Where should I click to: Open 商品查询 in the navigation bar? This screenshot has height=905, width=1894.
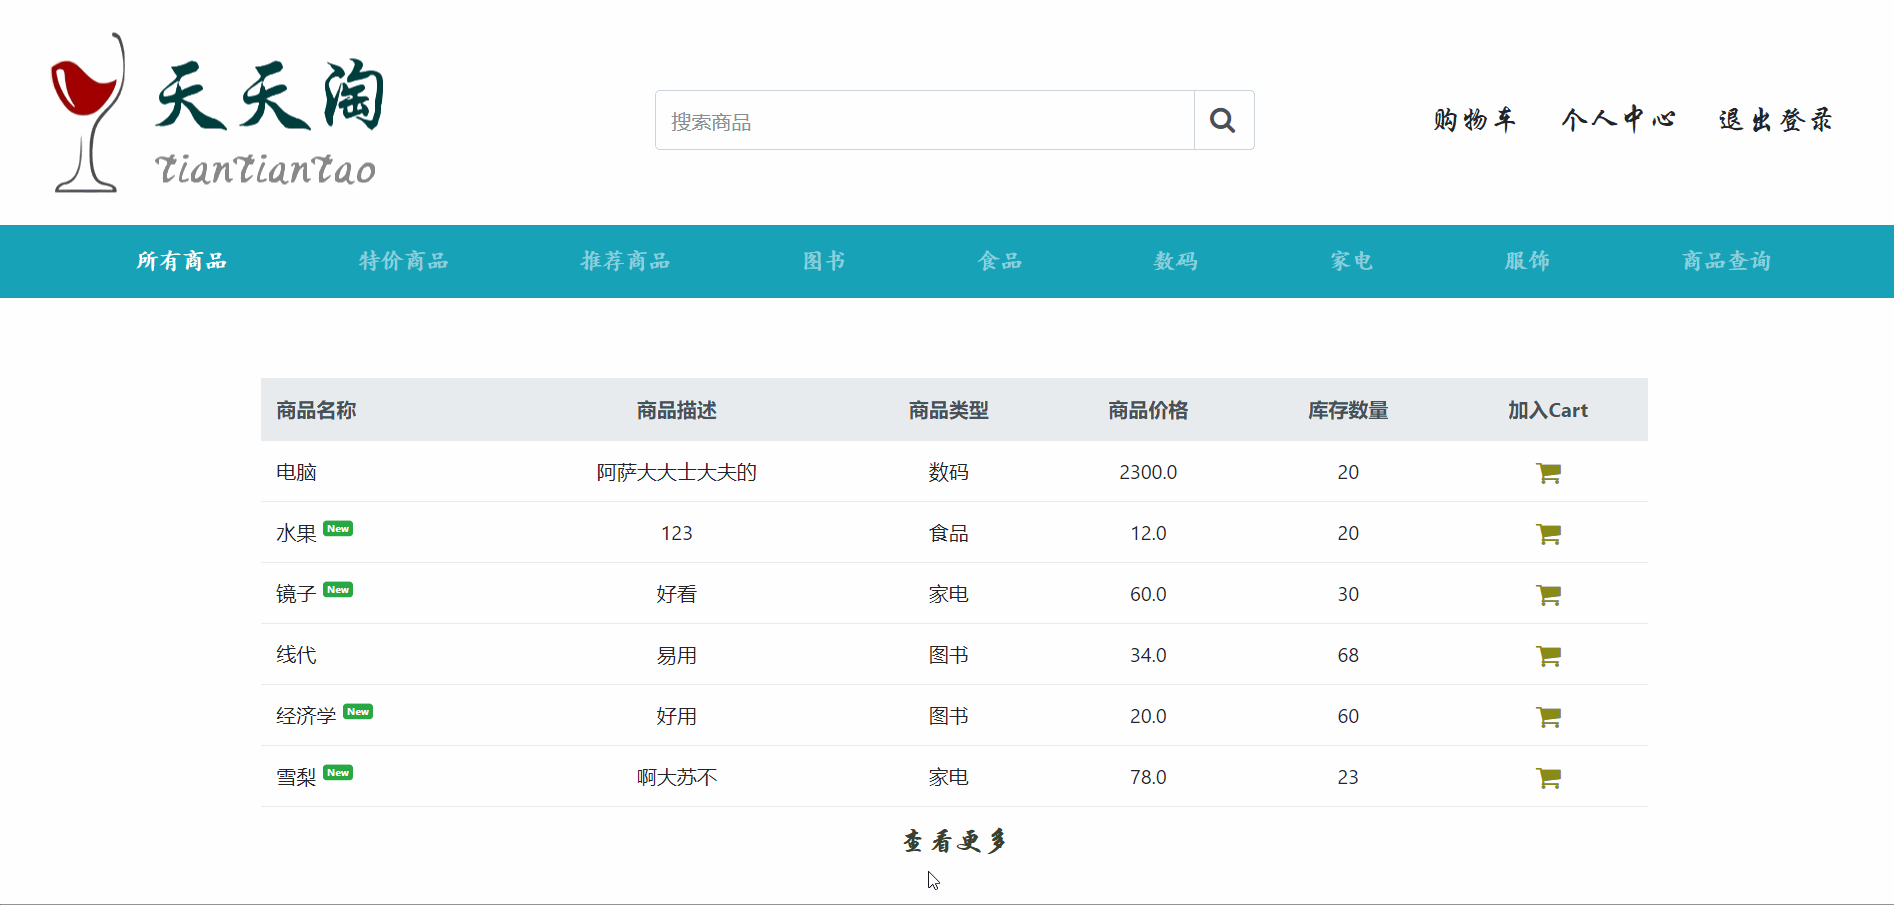[x=1727, y=261]
